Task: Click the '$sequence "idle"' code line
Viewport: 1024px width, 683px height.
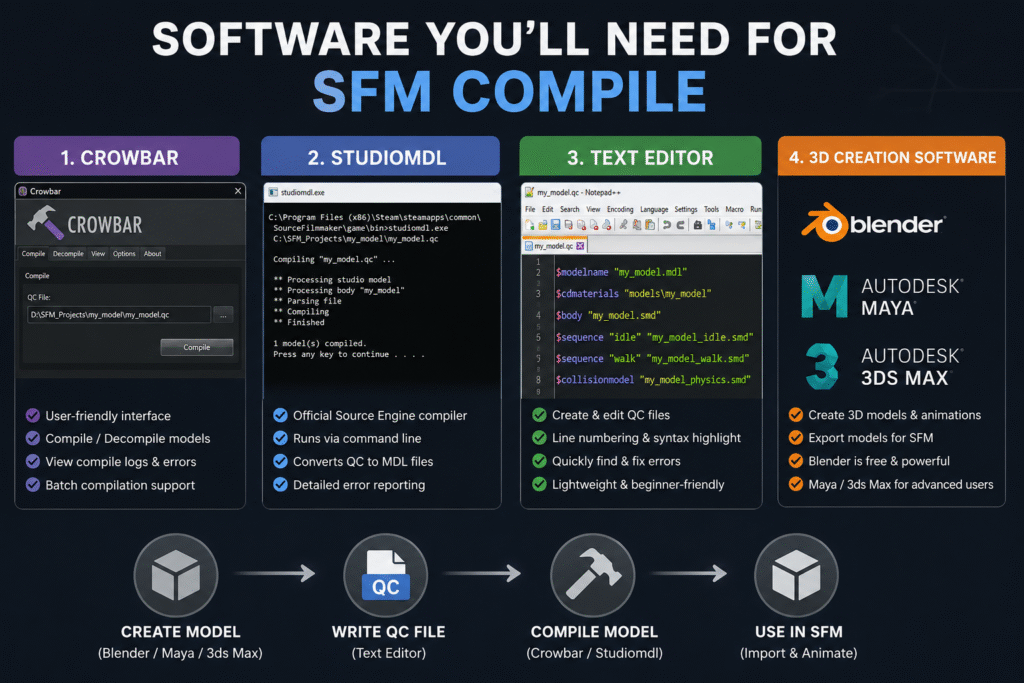Action: (654, 337)
